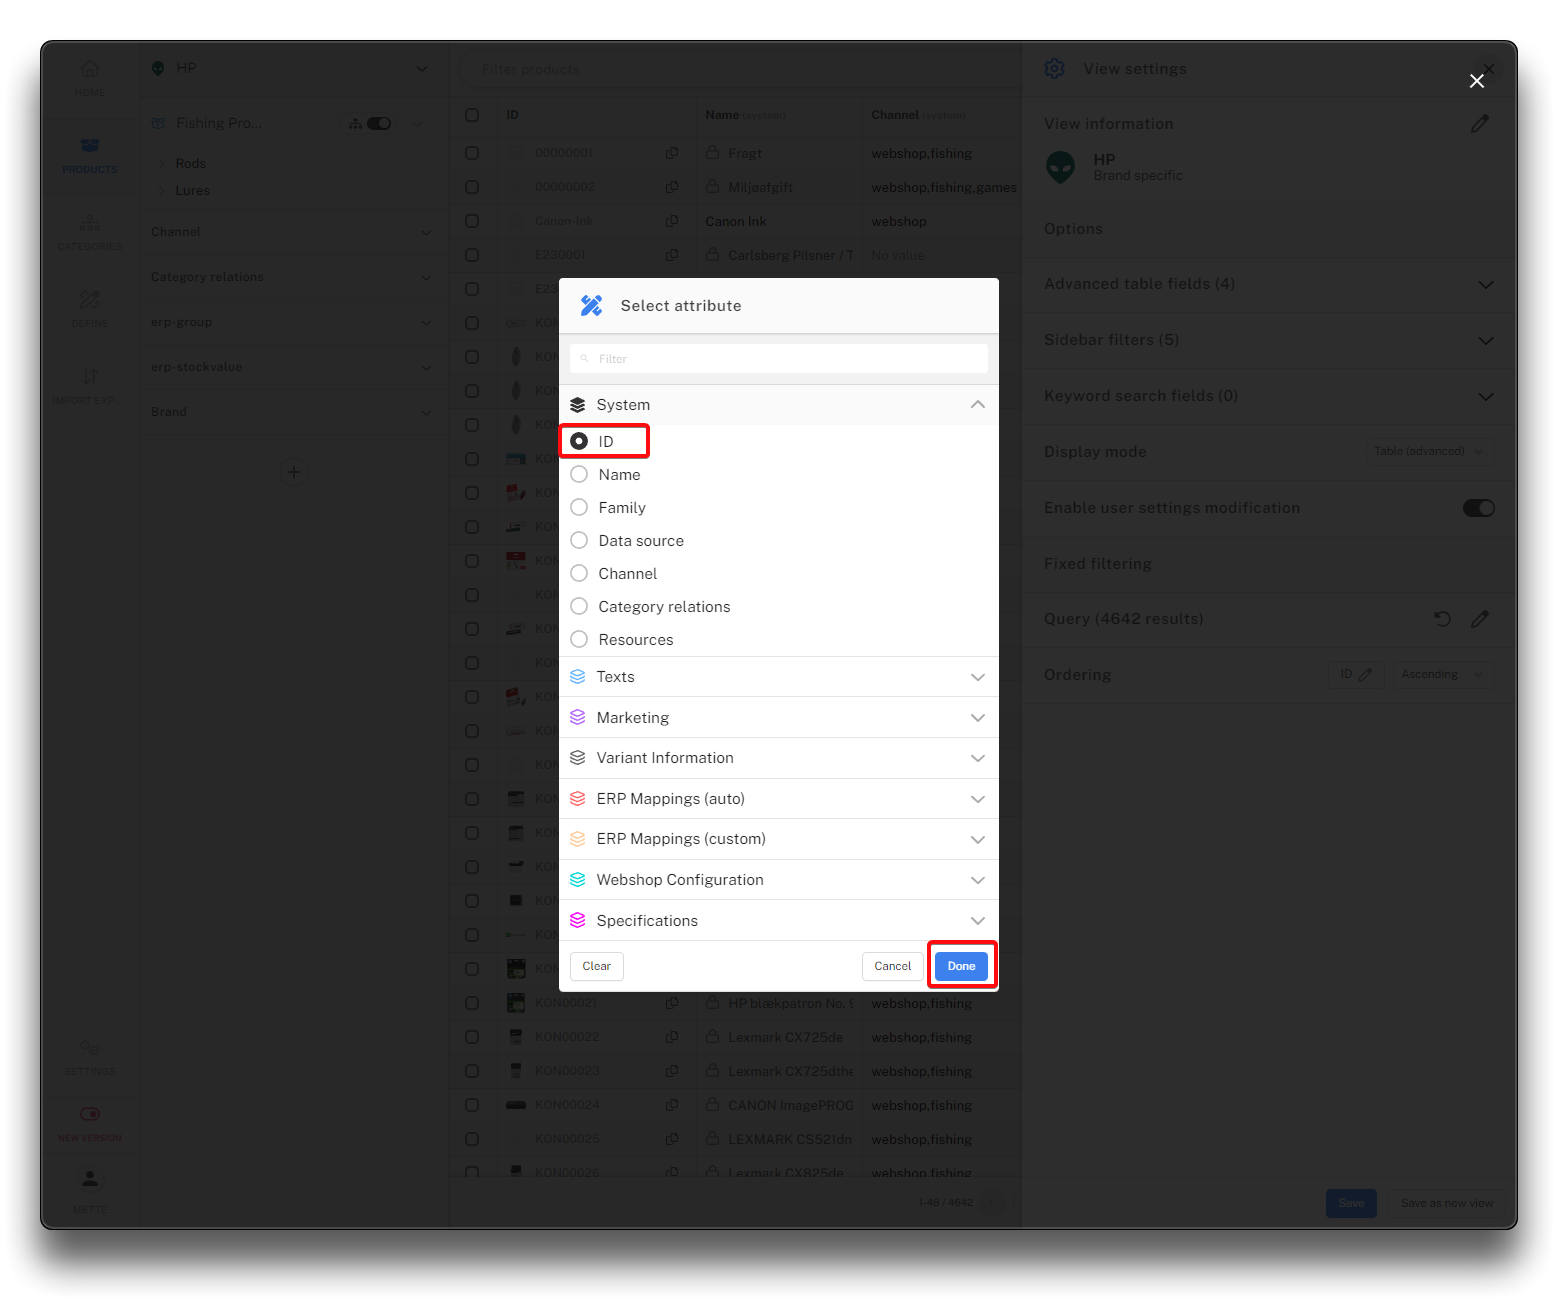Close the modal with the X icon
Viewport: 1558px width, 1302px height.
pos(1476,81)
